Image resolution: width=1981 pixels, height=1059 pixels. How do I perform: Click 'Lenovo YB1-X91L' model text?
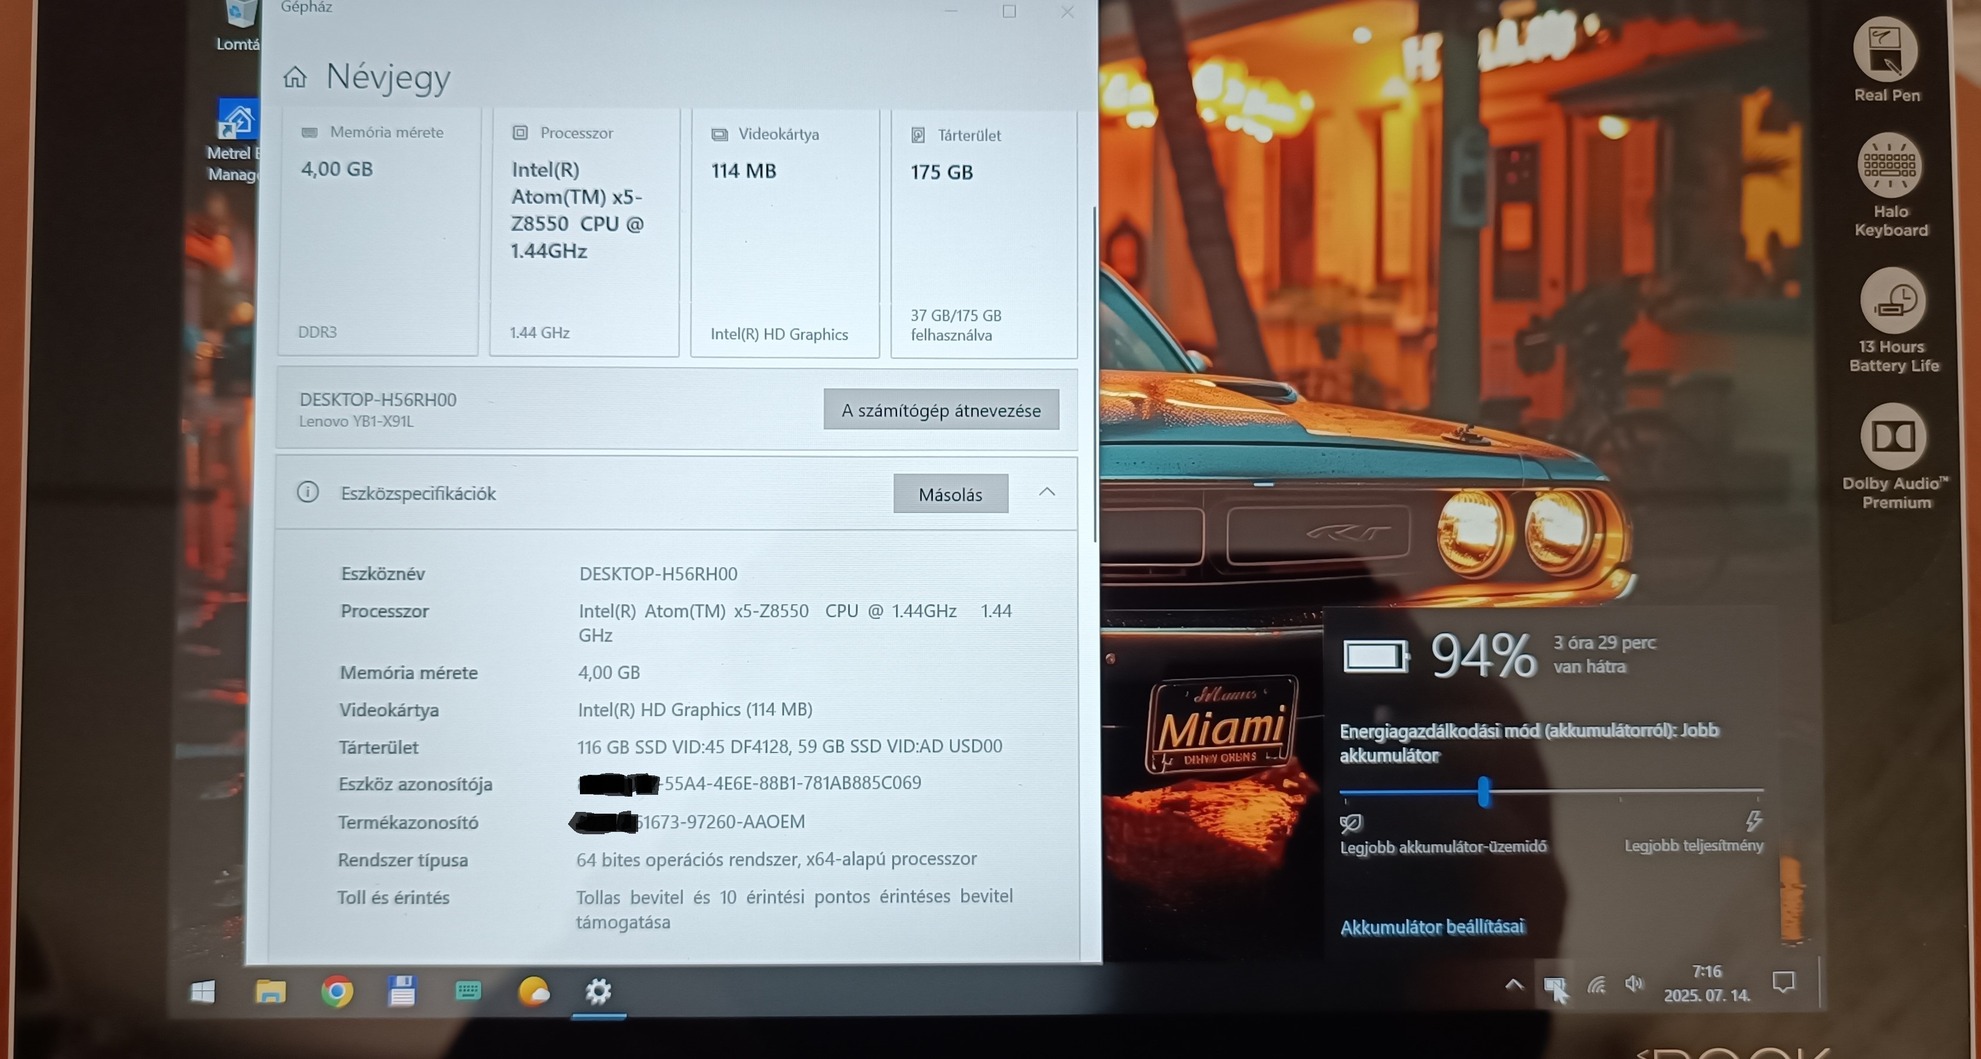356,421
